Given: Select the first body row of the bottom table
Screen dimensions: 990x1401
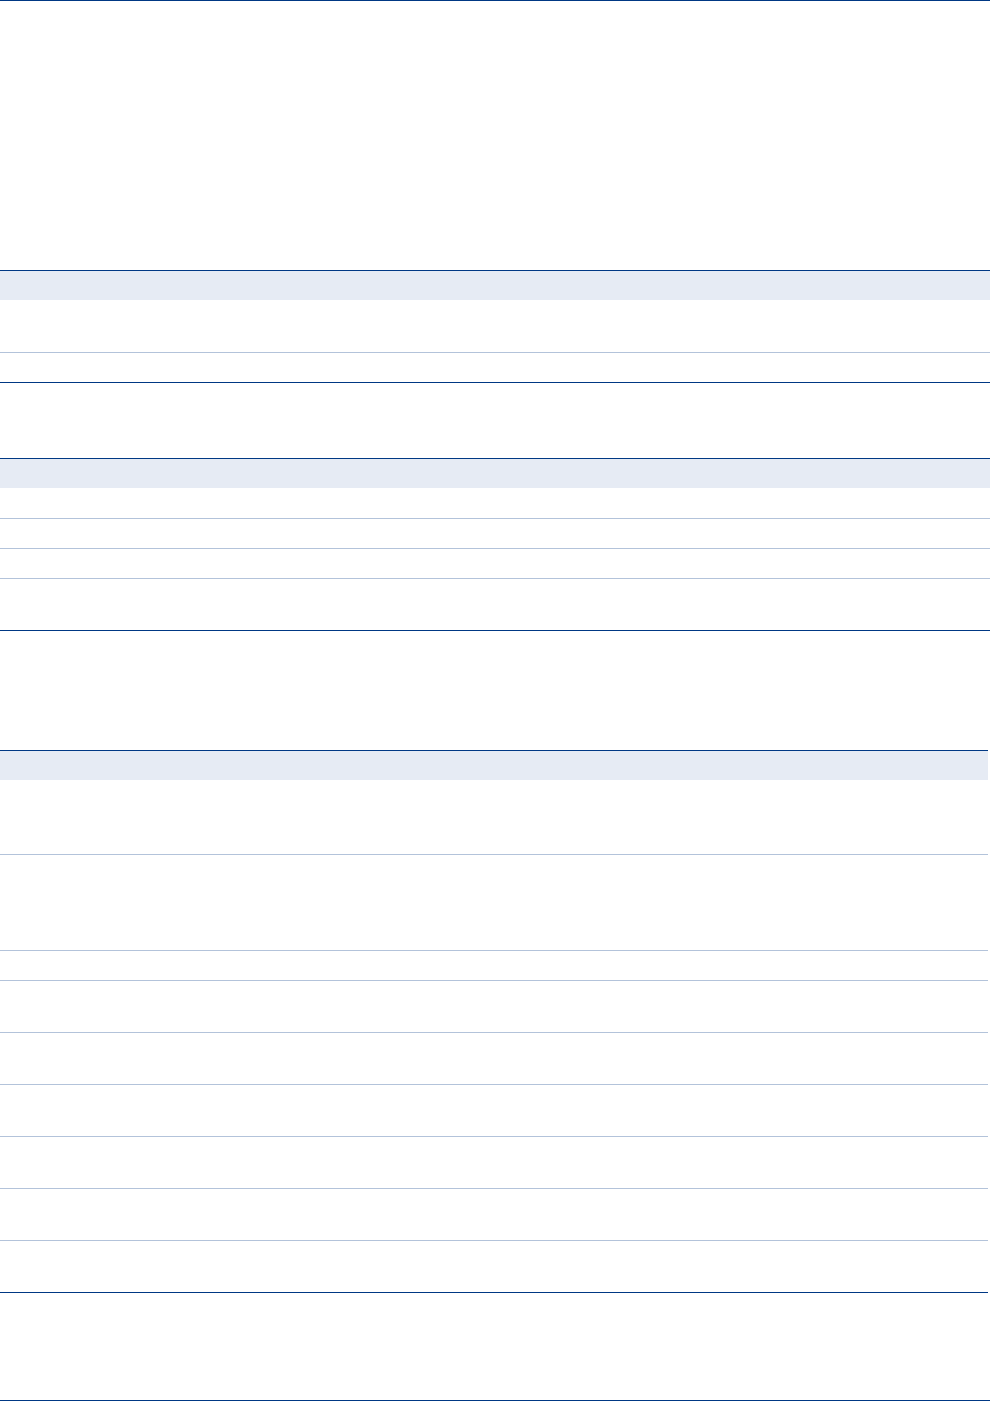Looking at the screenshot, I should click(x=495, y=817).
